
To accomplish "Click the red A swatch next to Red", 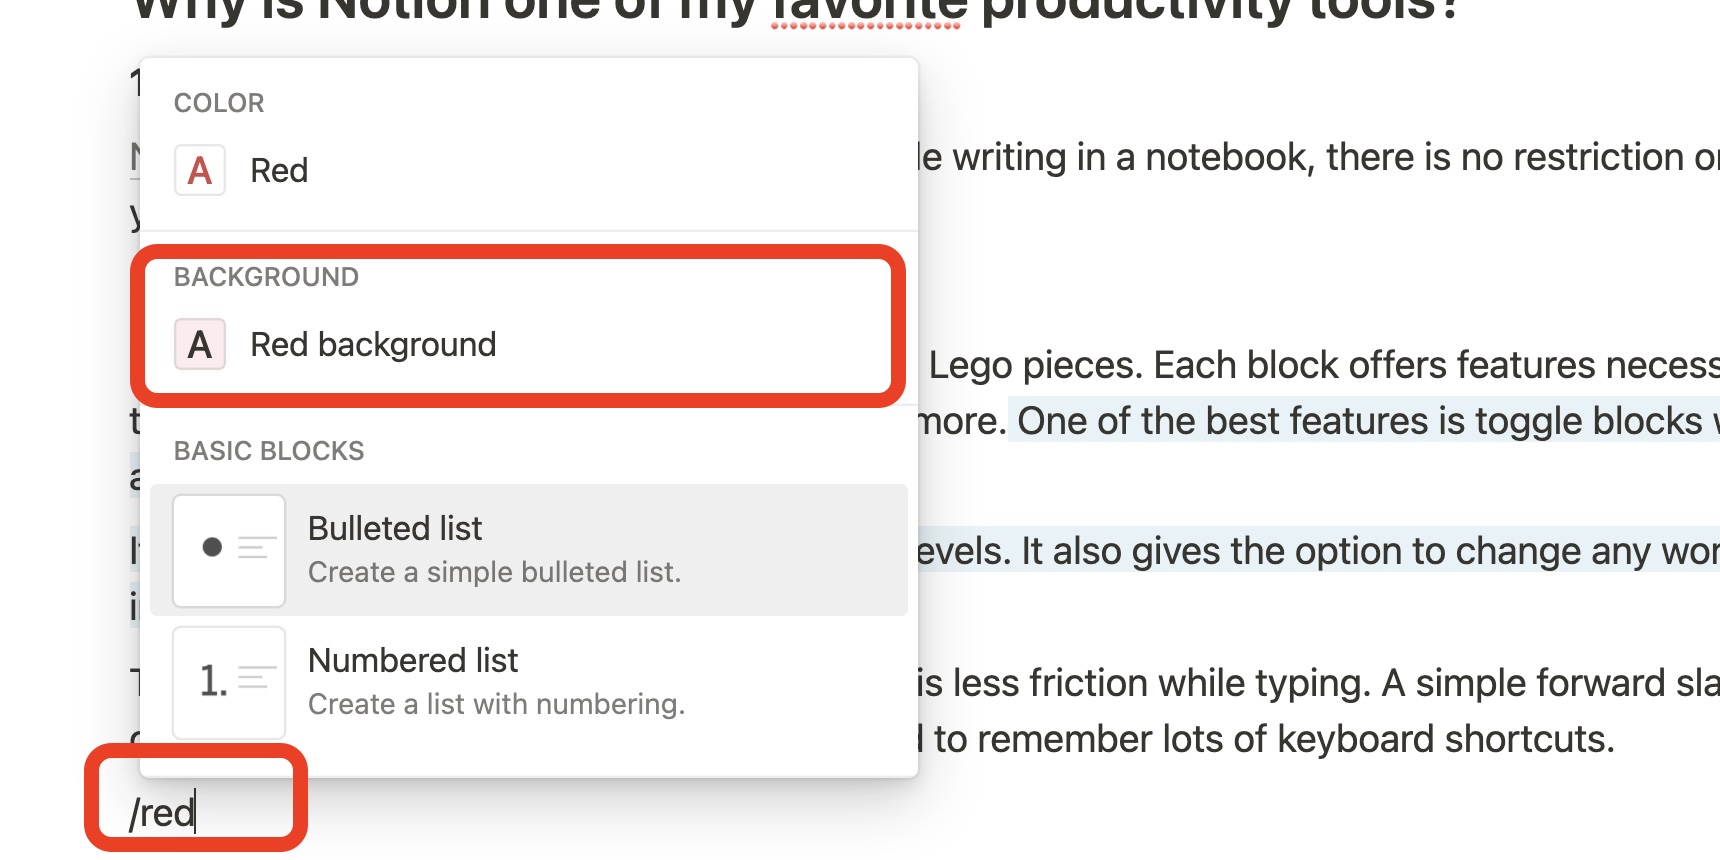I will pos(199,170).
